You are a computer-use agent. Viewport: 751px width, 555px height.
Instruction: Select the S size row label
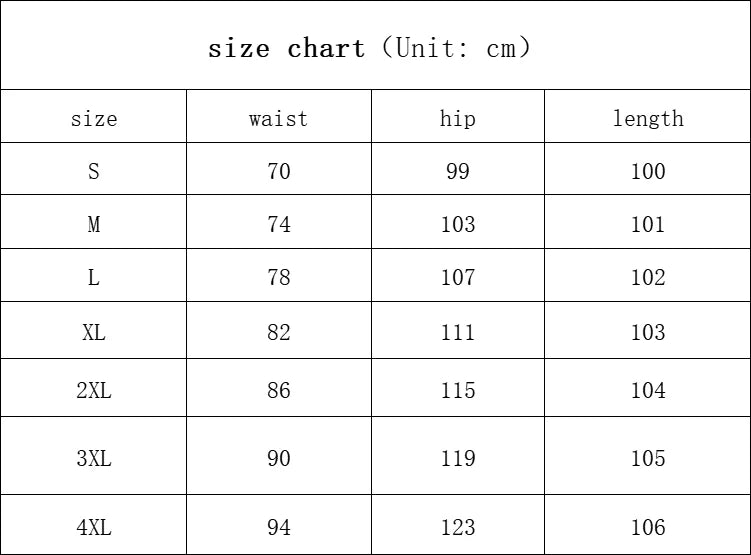[94, 172]
